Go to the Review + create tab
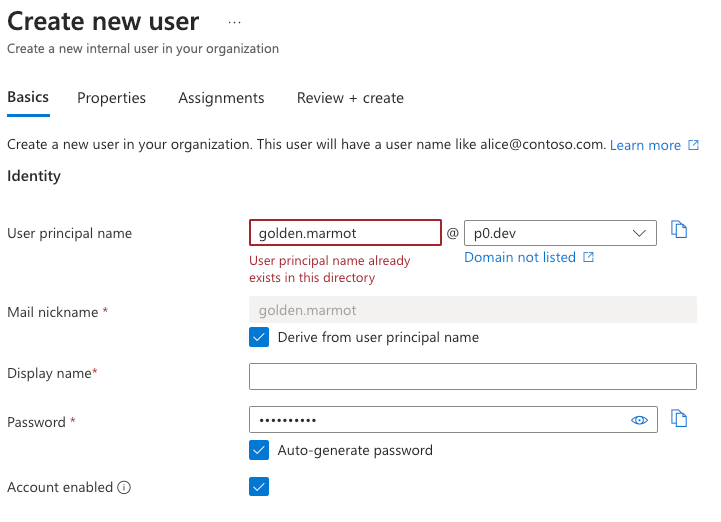 [350, 98]
